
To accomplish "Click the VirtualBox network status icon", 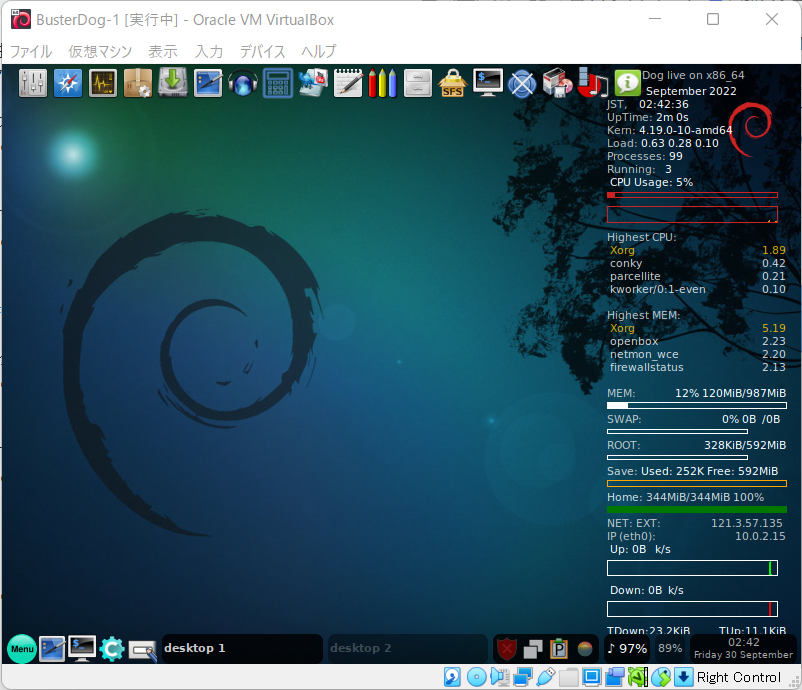I will pos(523,677).
